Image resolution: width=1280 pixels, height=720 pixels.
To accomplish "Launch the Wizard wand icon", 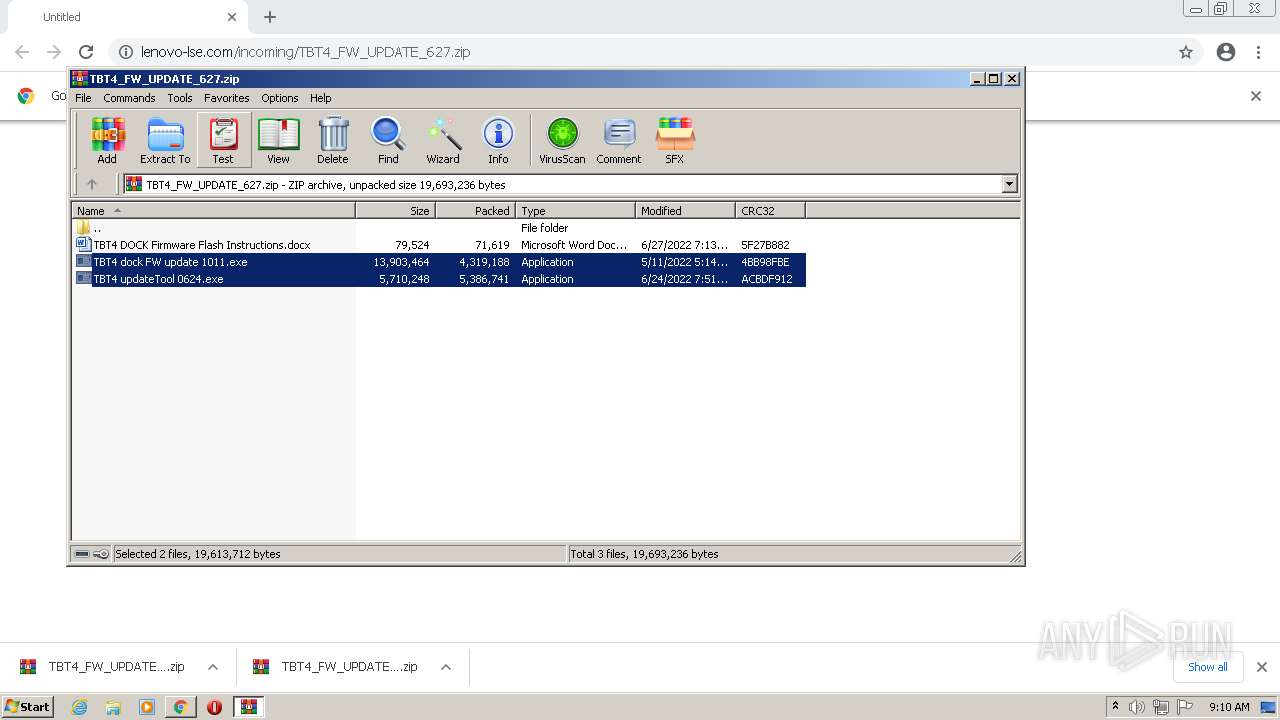I will 443,140.
